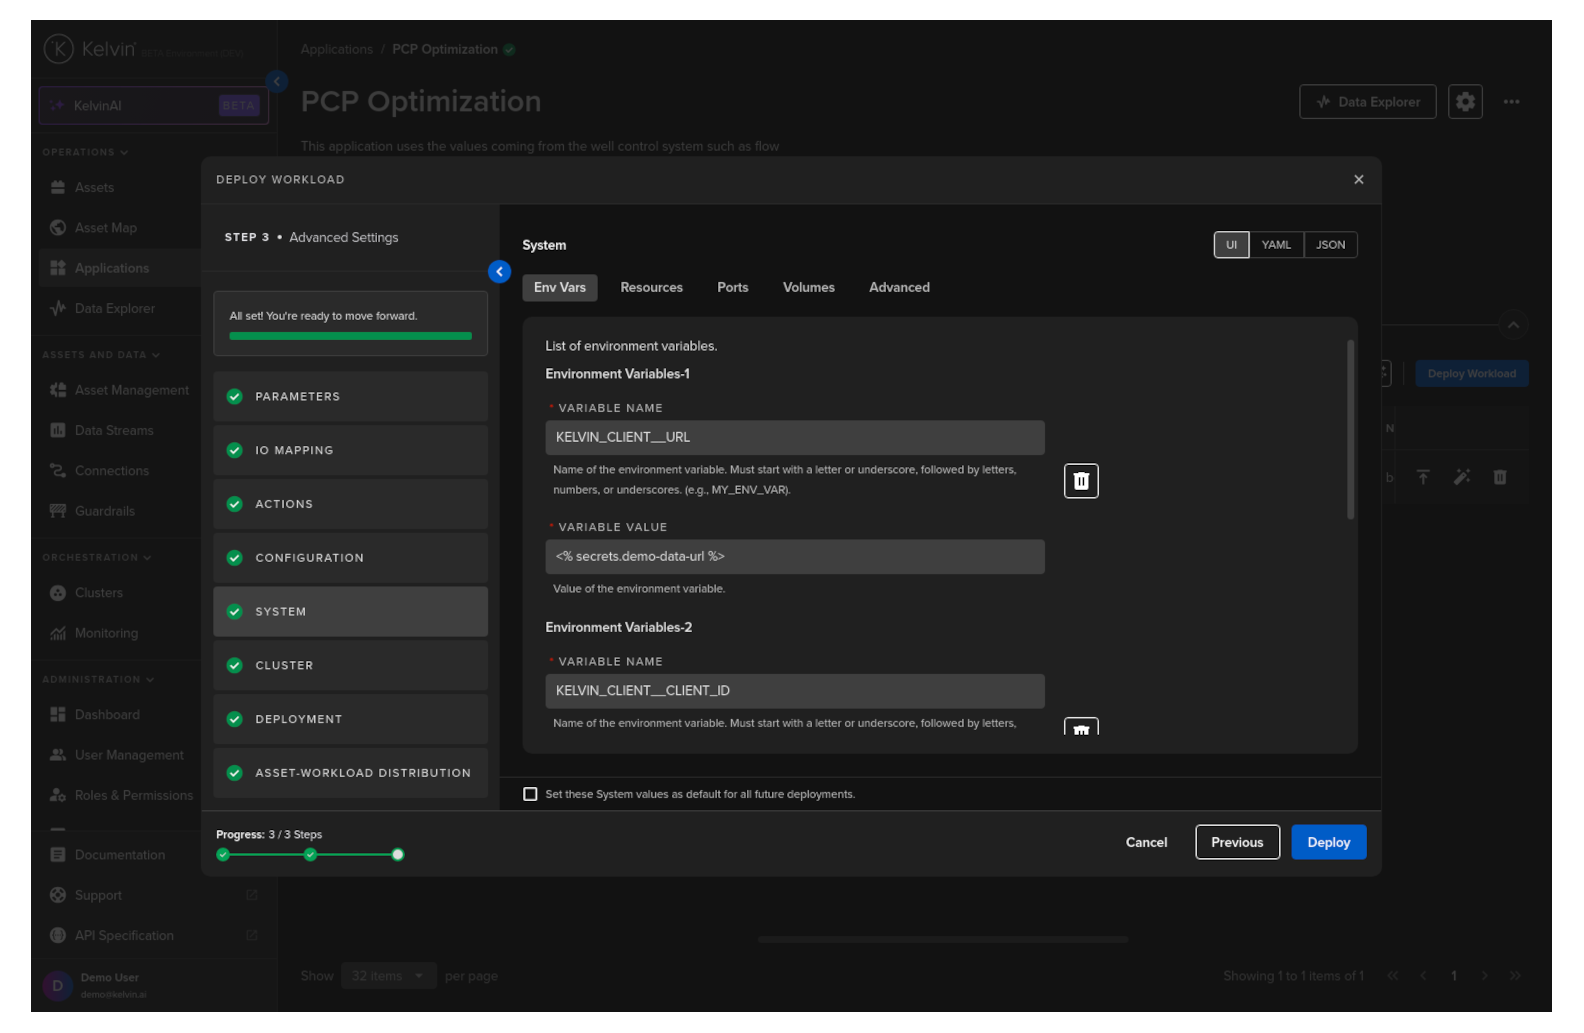Viewport: 1584px width, 1033px height.
Task: Click the Kelvin logo icon
Action: (59, 48)
